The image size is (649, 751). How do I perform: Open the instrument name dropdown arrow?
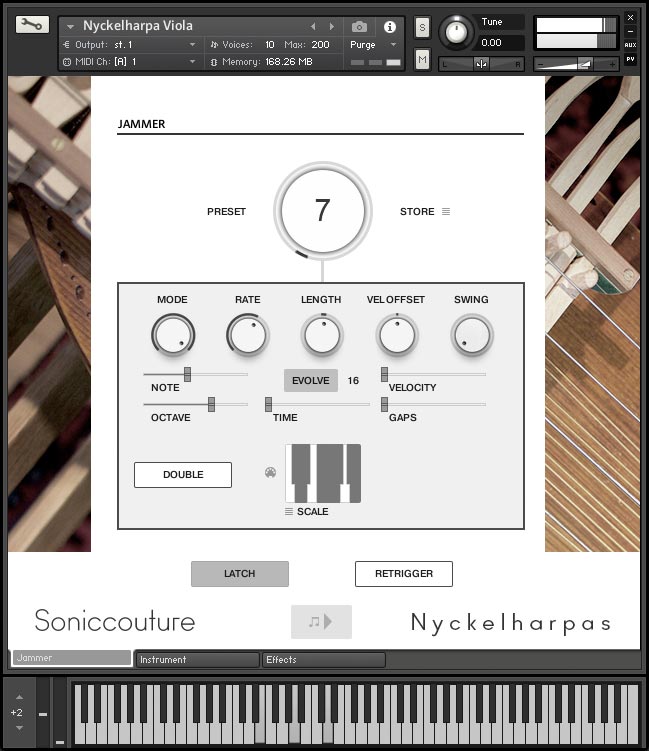[70, 27]
